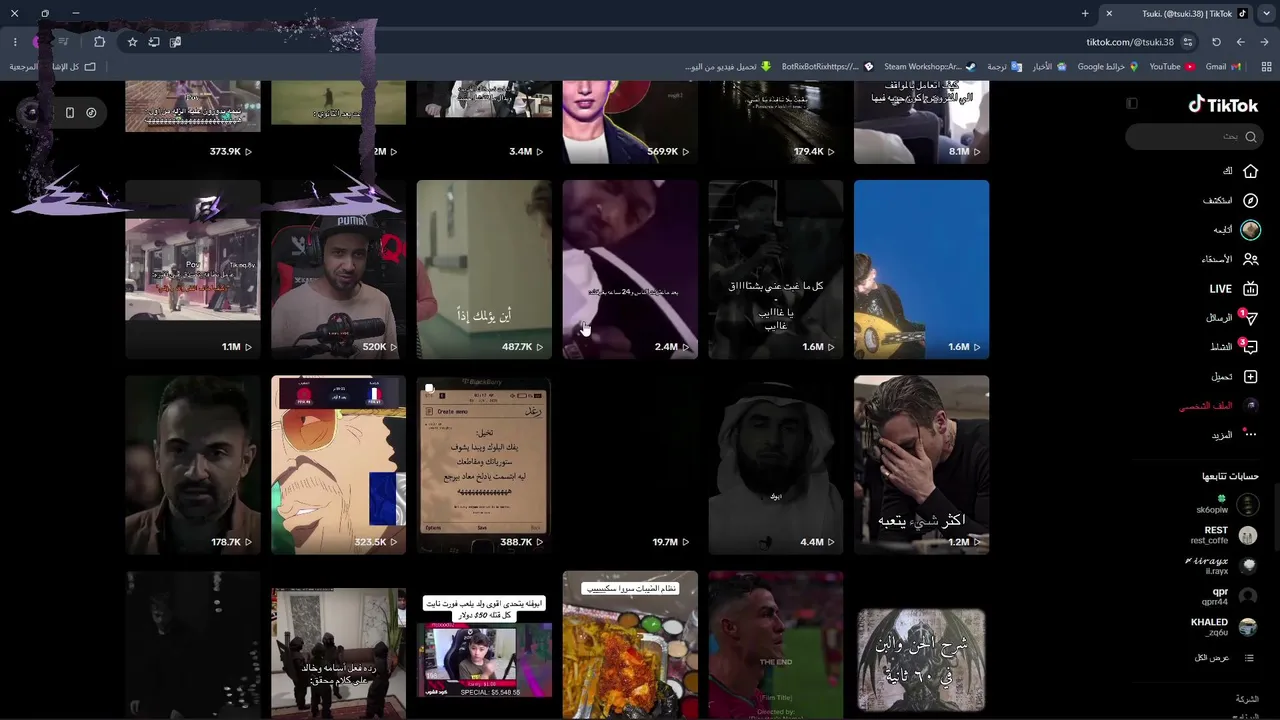This screenshot has width=1280, height=720.
Task: Open the blue guitar video with 1.6M views
Action: (921, 269)
